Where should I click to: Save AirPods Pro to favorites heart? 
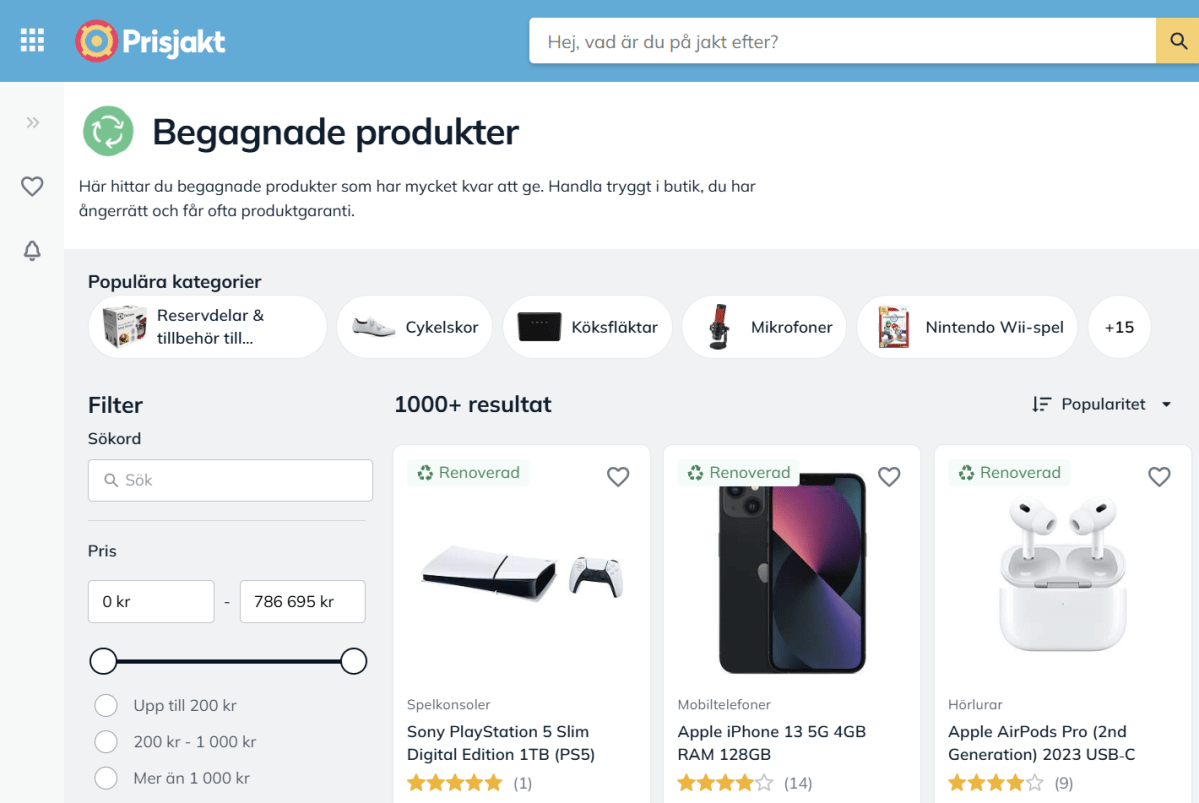pos(1159,477)
